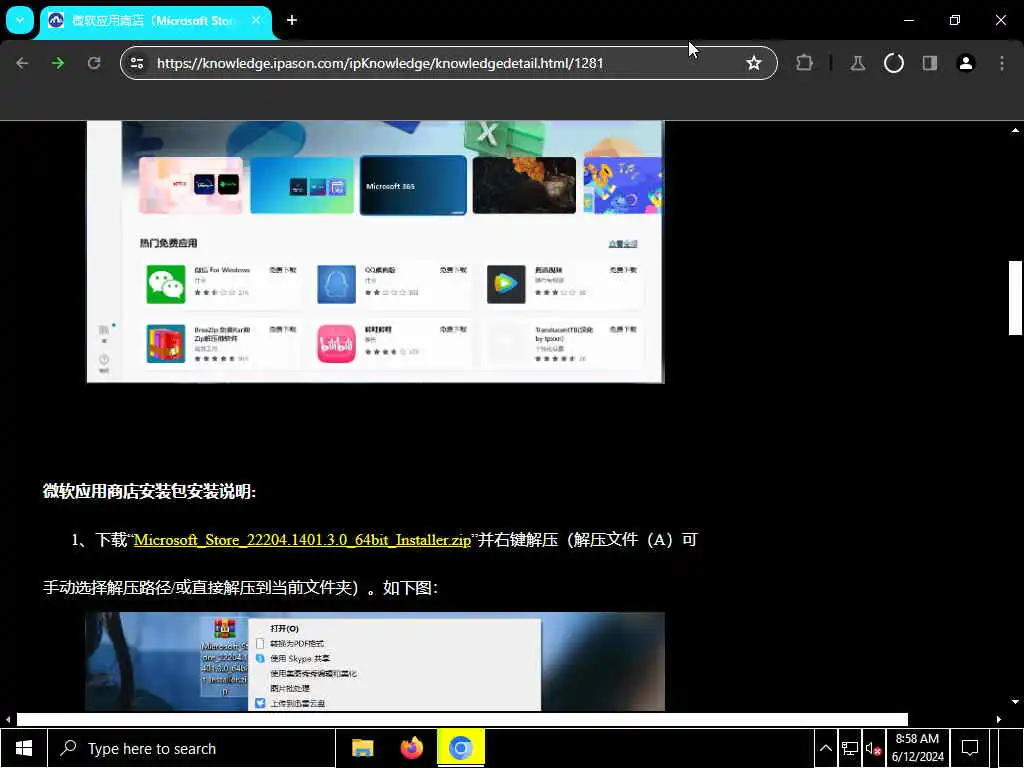Click the scroll down arrow
This screenshot has width=1024, height=768.
(x=1015, y=702)
